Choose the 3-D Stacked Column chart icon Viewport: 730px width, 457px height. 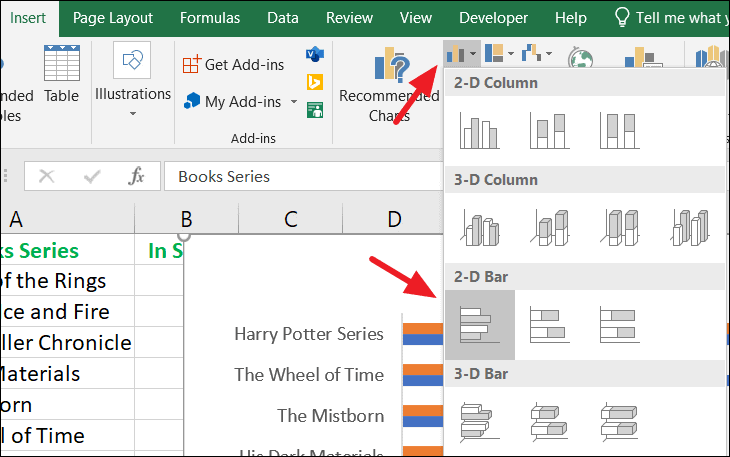tap(550, 228)
